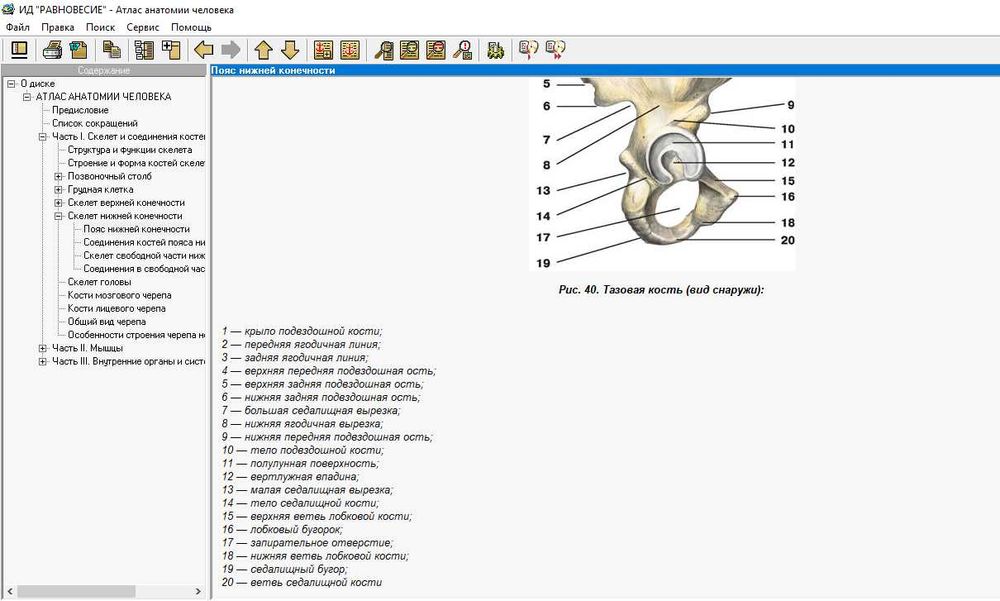Collapse 'Скелет нижней конечности' node

tap(59, 216)
